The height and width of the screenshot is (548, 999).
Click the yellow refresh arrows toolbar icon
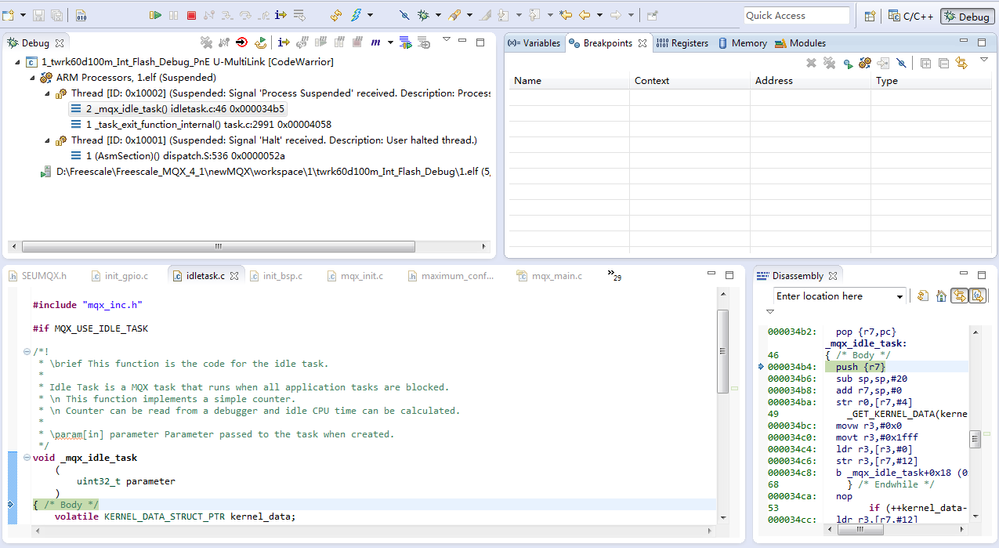[x=336, y=15]
